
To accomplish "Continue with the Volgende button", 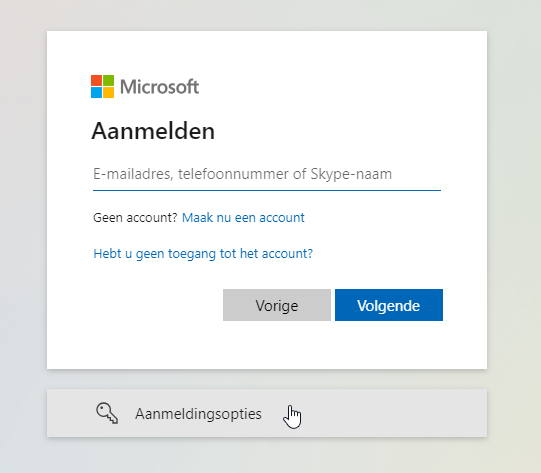I will click(389, 305).
